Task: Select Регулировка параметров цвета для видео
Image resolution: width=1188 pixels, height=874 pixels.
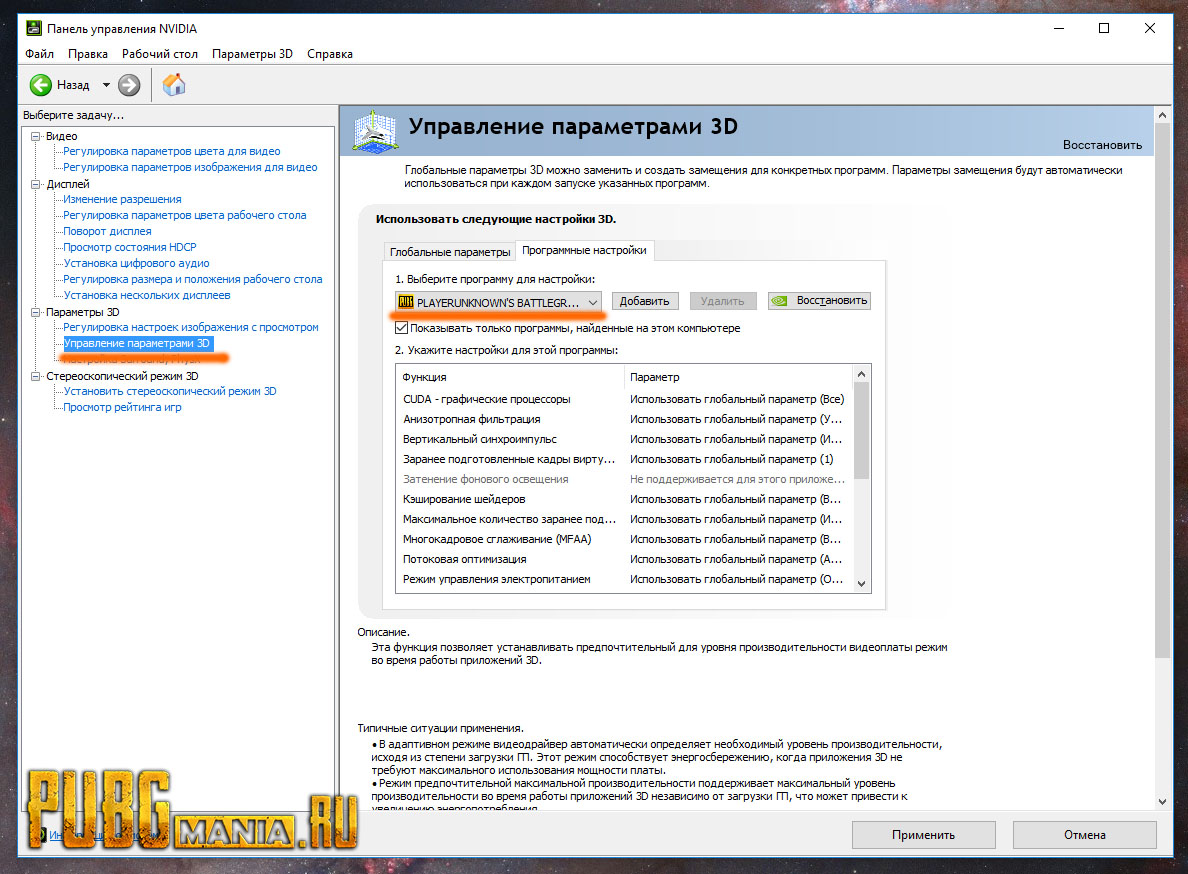Action: tap(172, 151)
